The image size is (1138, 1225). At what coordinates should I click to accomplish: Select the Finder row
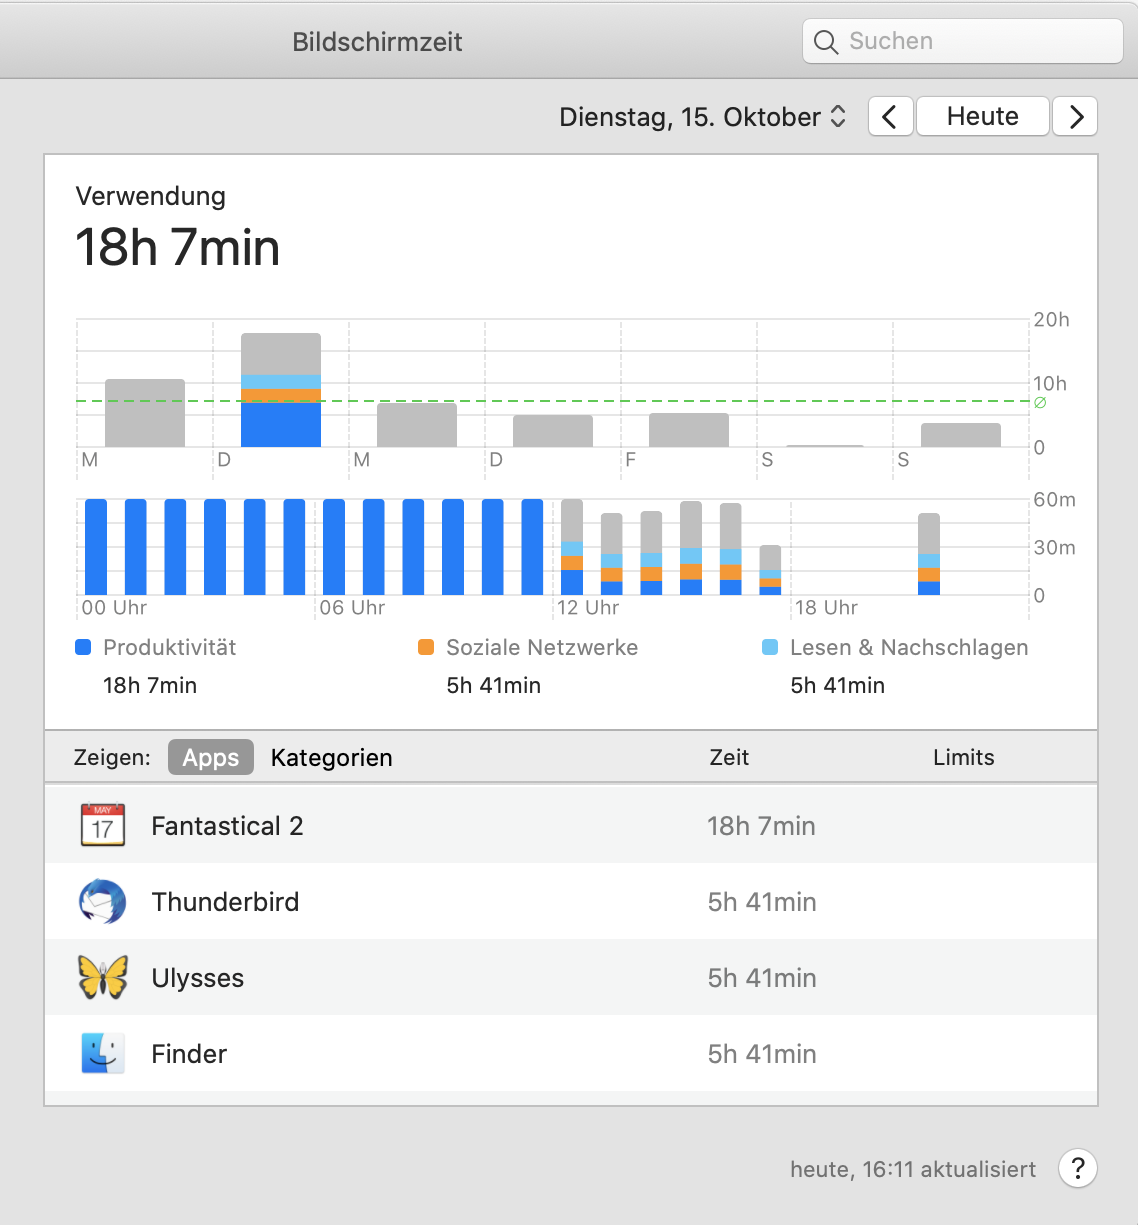[x=571, y=1054]
